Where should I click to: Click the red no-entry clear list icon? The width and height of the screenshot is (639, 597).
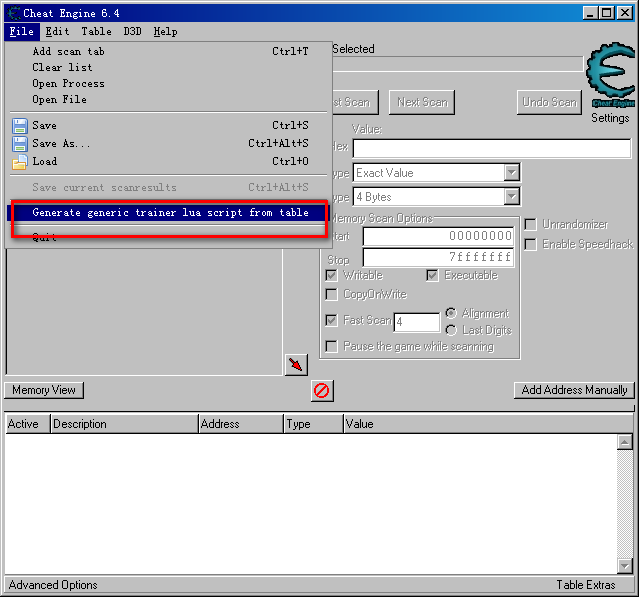(x=322, y=390)
